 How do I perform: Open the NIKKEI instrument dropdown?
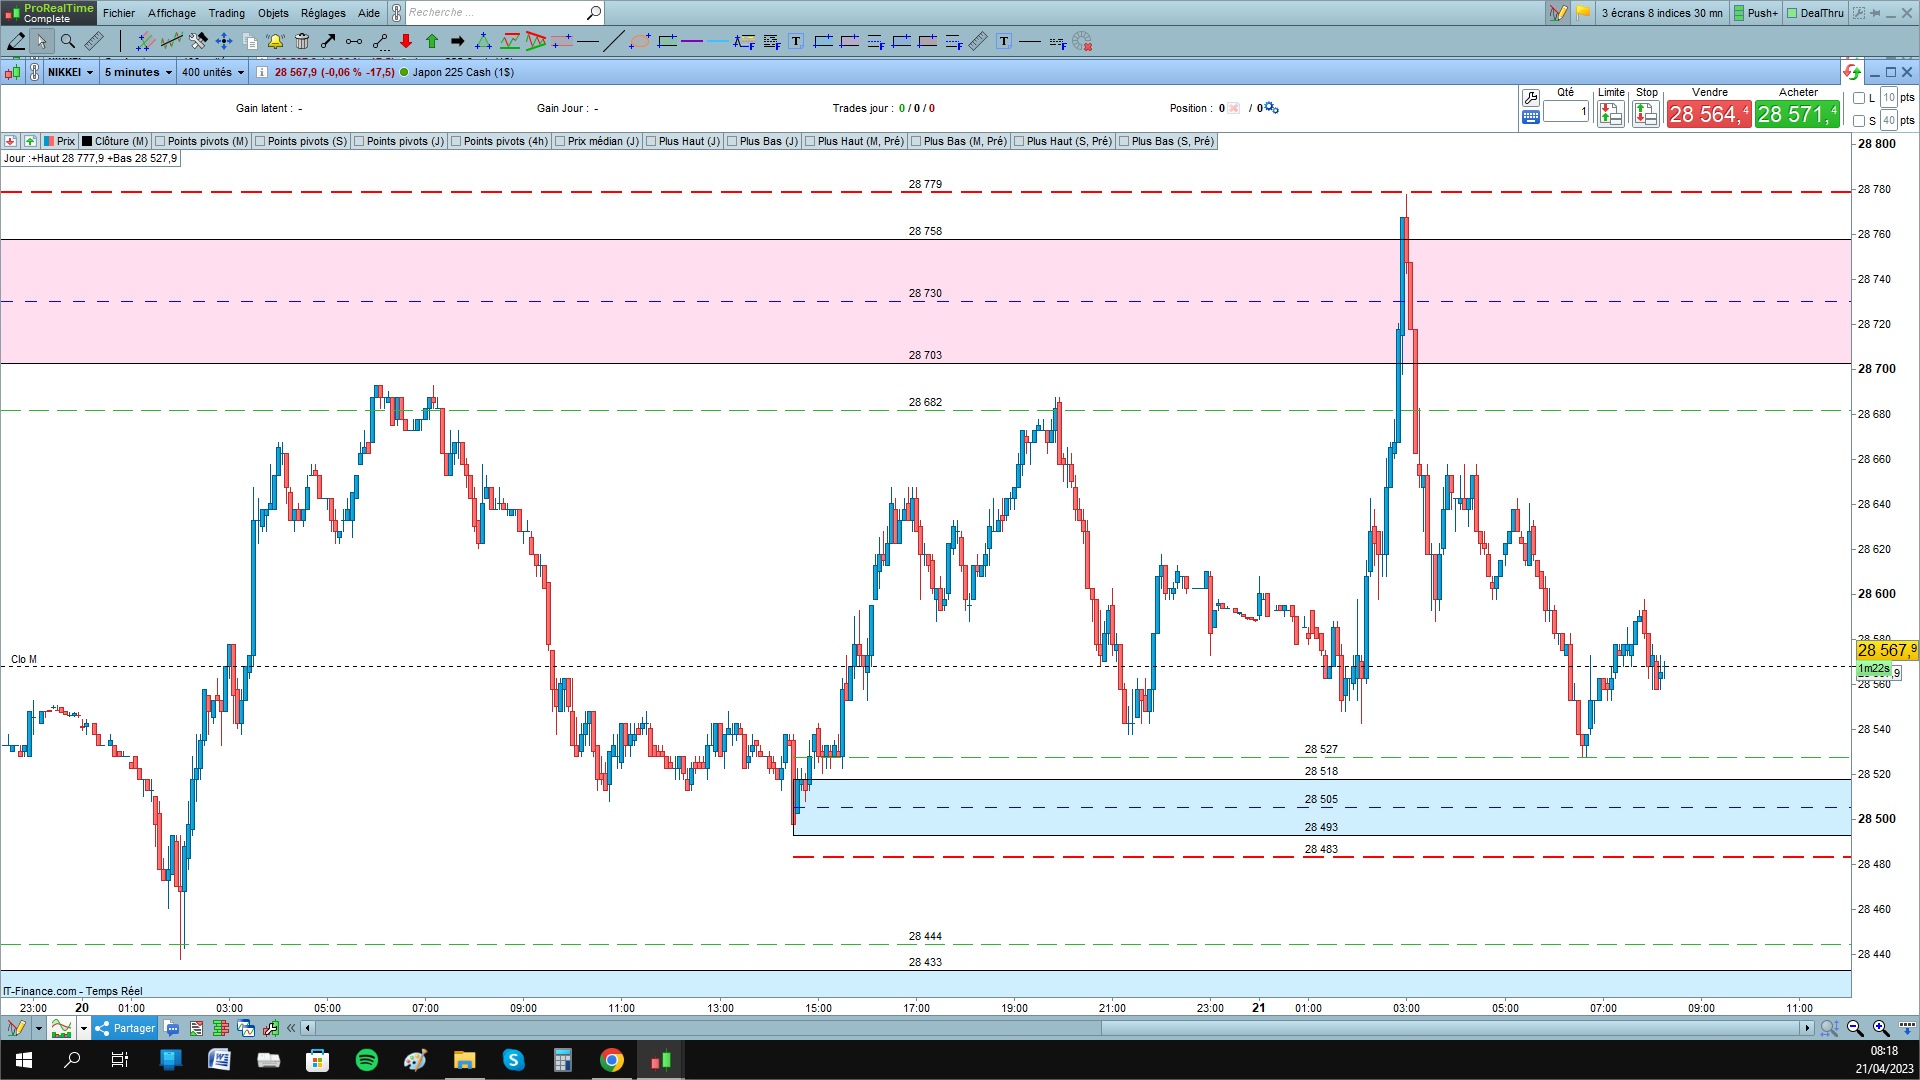[x=71, y=72]
